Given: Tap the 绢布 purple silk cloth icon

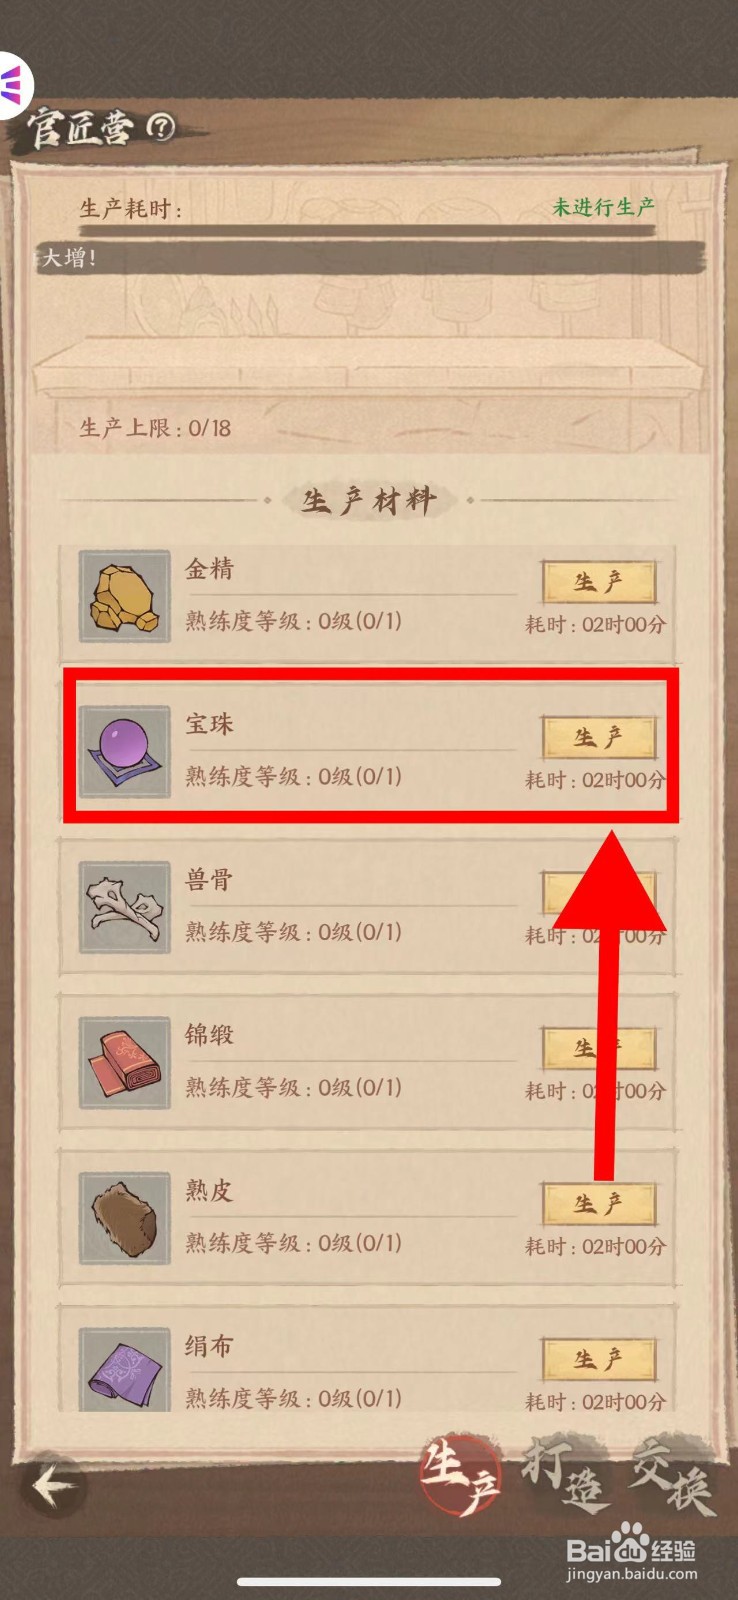Looking at the screenshot, I should [x=124, y=1368].
